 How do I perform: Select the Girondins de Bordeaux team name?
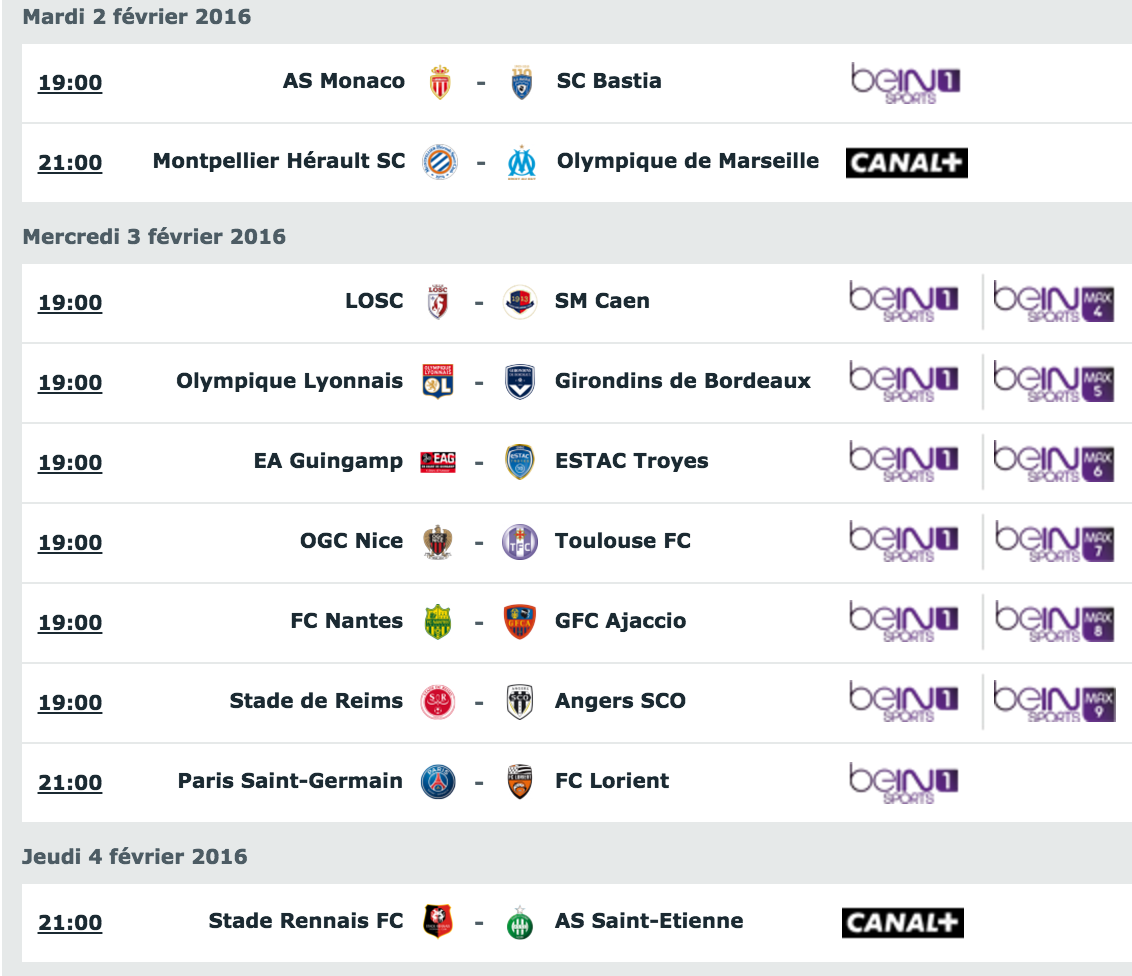pyautogui.click(x=683, y=380)
